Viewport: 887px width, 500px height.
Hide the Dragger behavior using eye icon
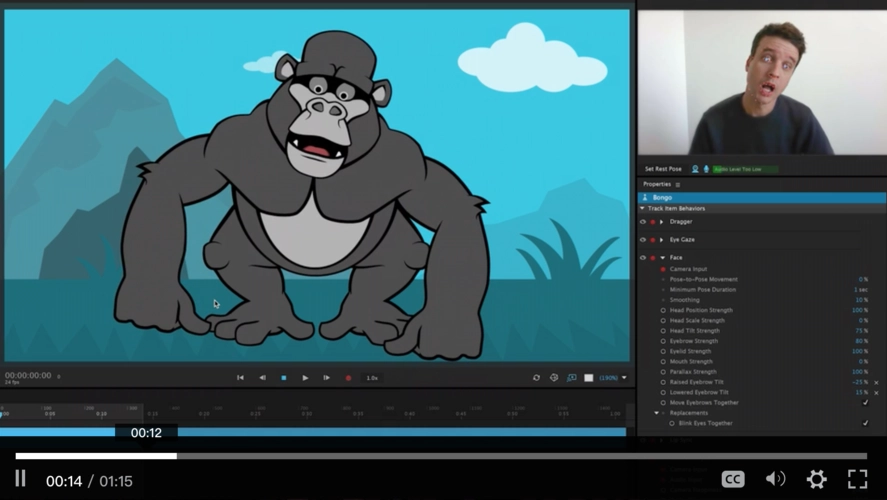pyautogui.click(x=643, y=222)
